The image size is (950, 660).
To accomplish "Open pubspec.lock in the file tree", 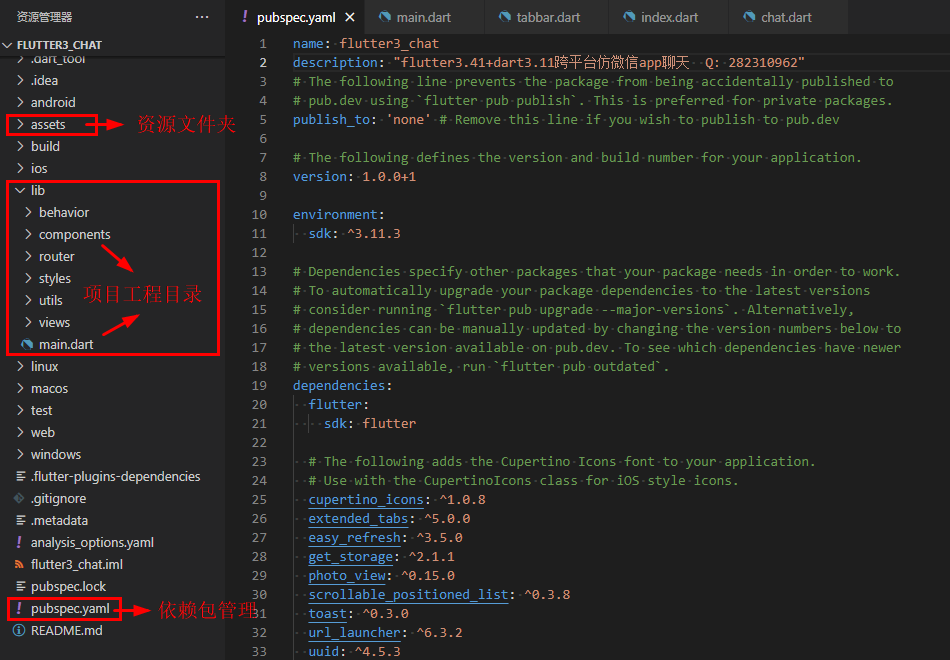I will 68,586.
